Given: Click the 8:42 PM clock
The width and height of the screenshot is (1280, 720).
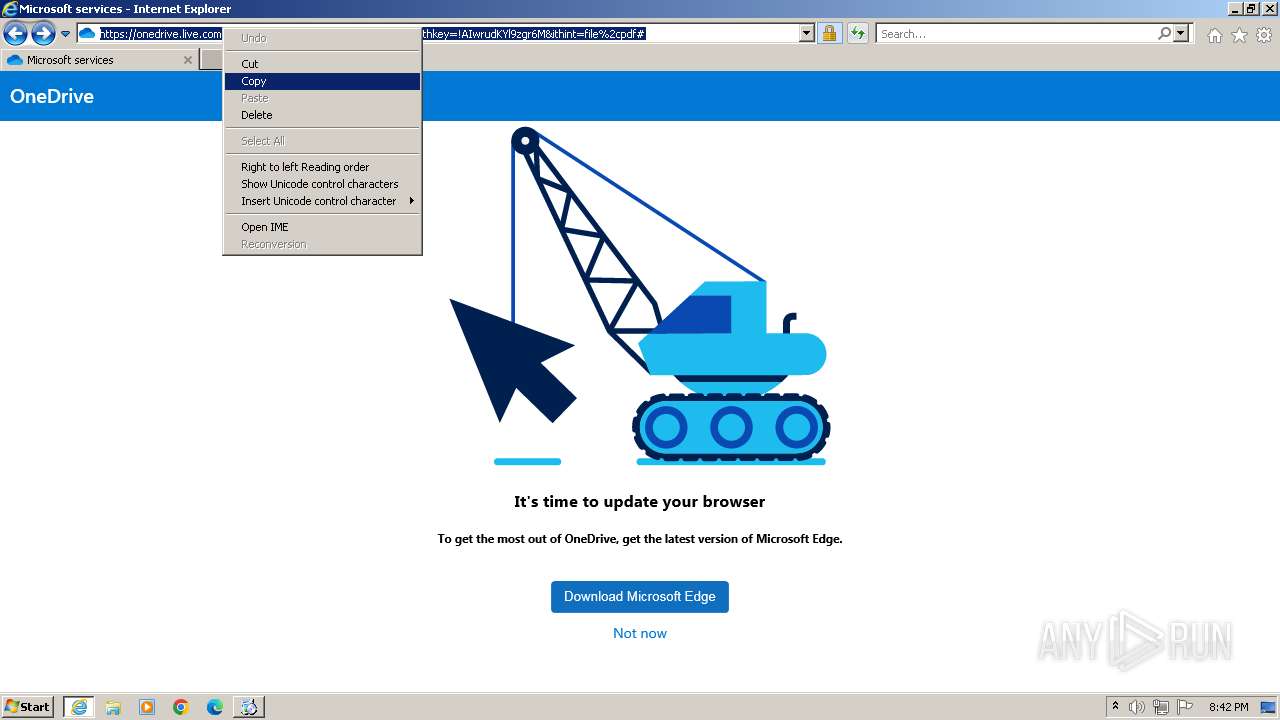Looking at the screenshot, I should click(1228, 707).
